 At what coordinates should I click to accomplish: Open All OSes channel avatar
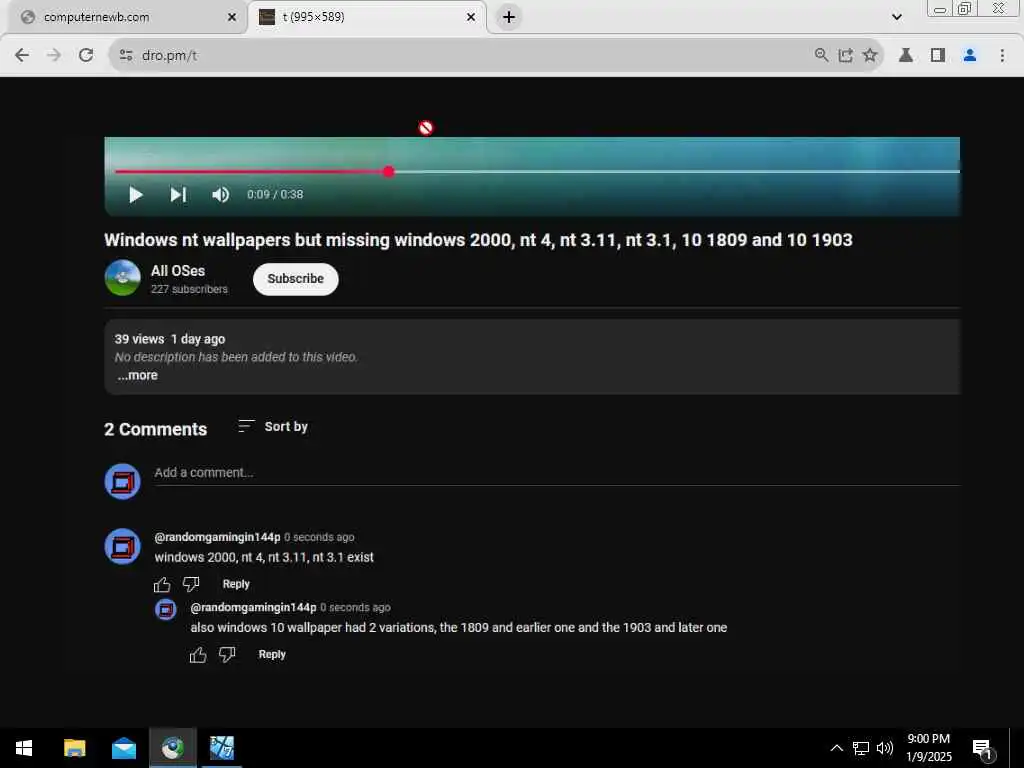[122, 278]
